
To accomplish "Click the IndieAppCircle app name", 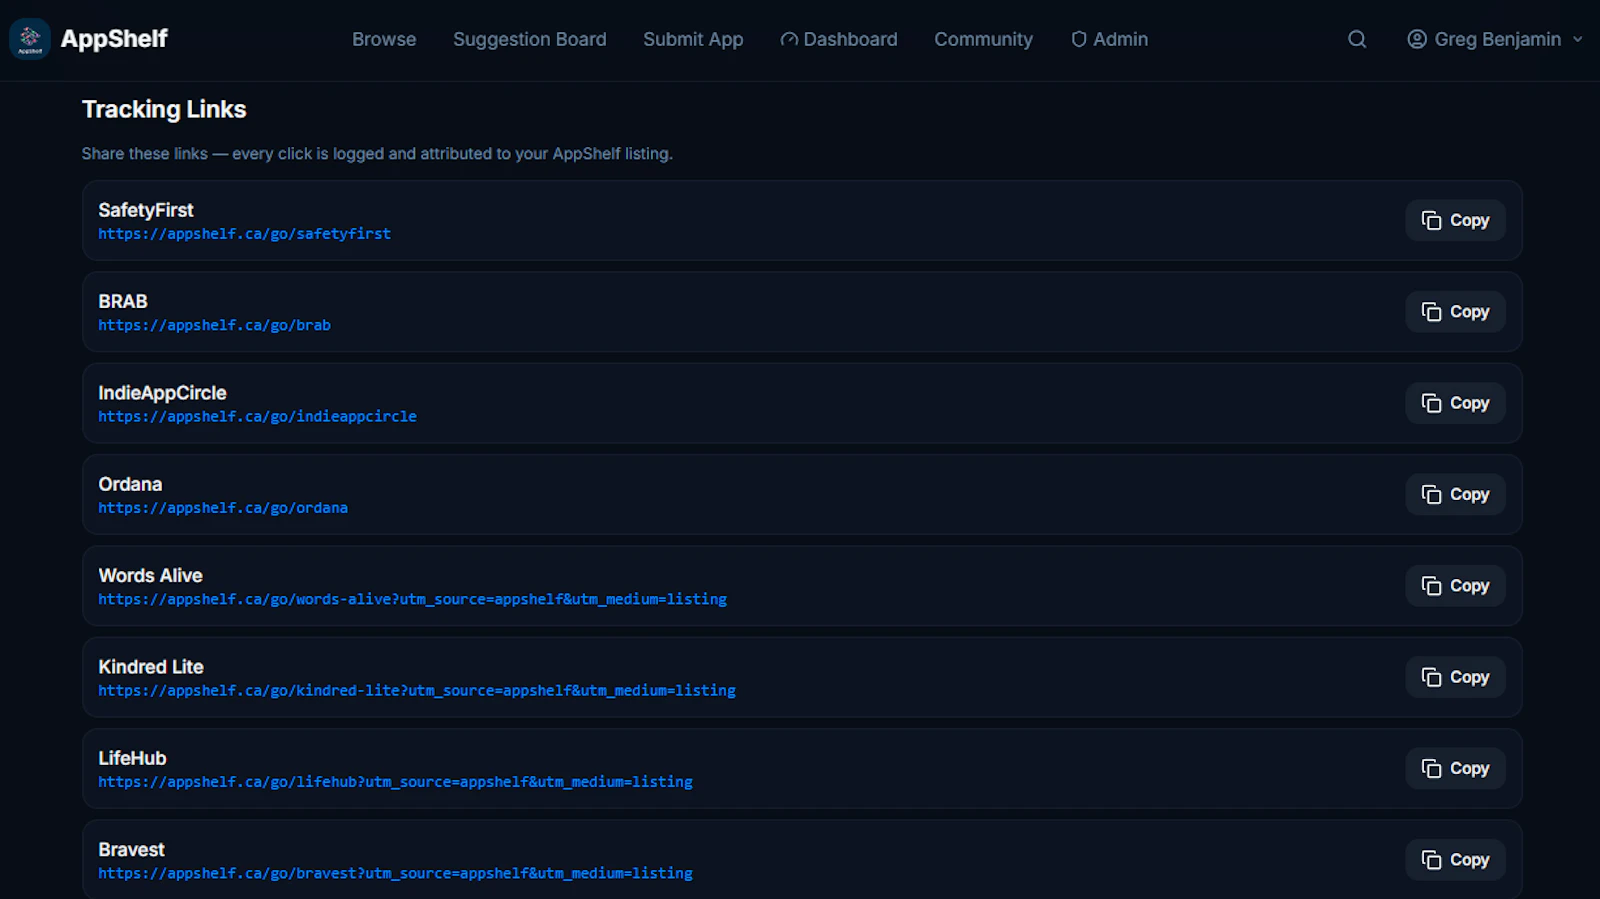I will click(162, 393).
